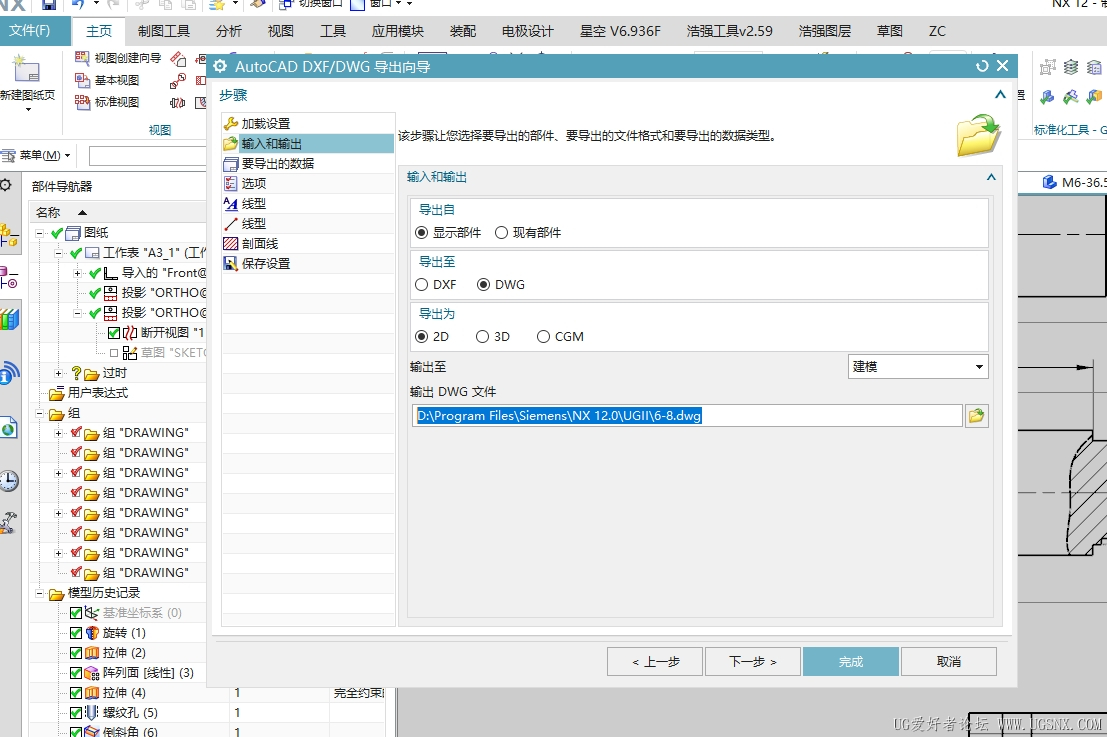Toggle the 旋转 (1) feature checkbox

76,633
